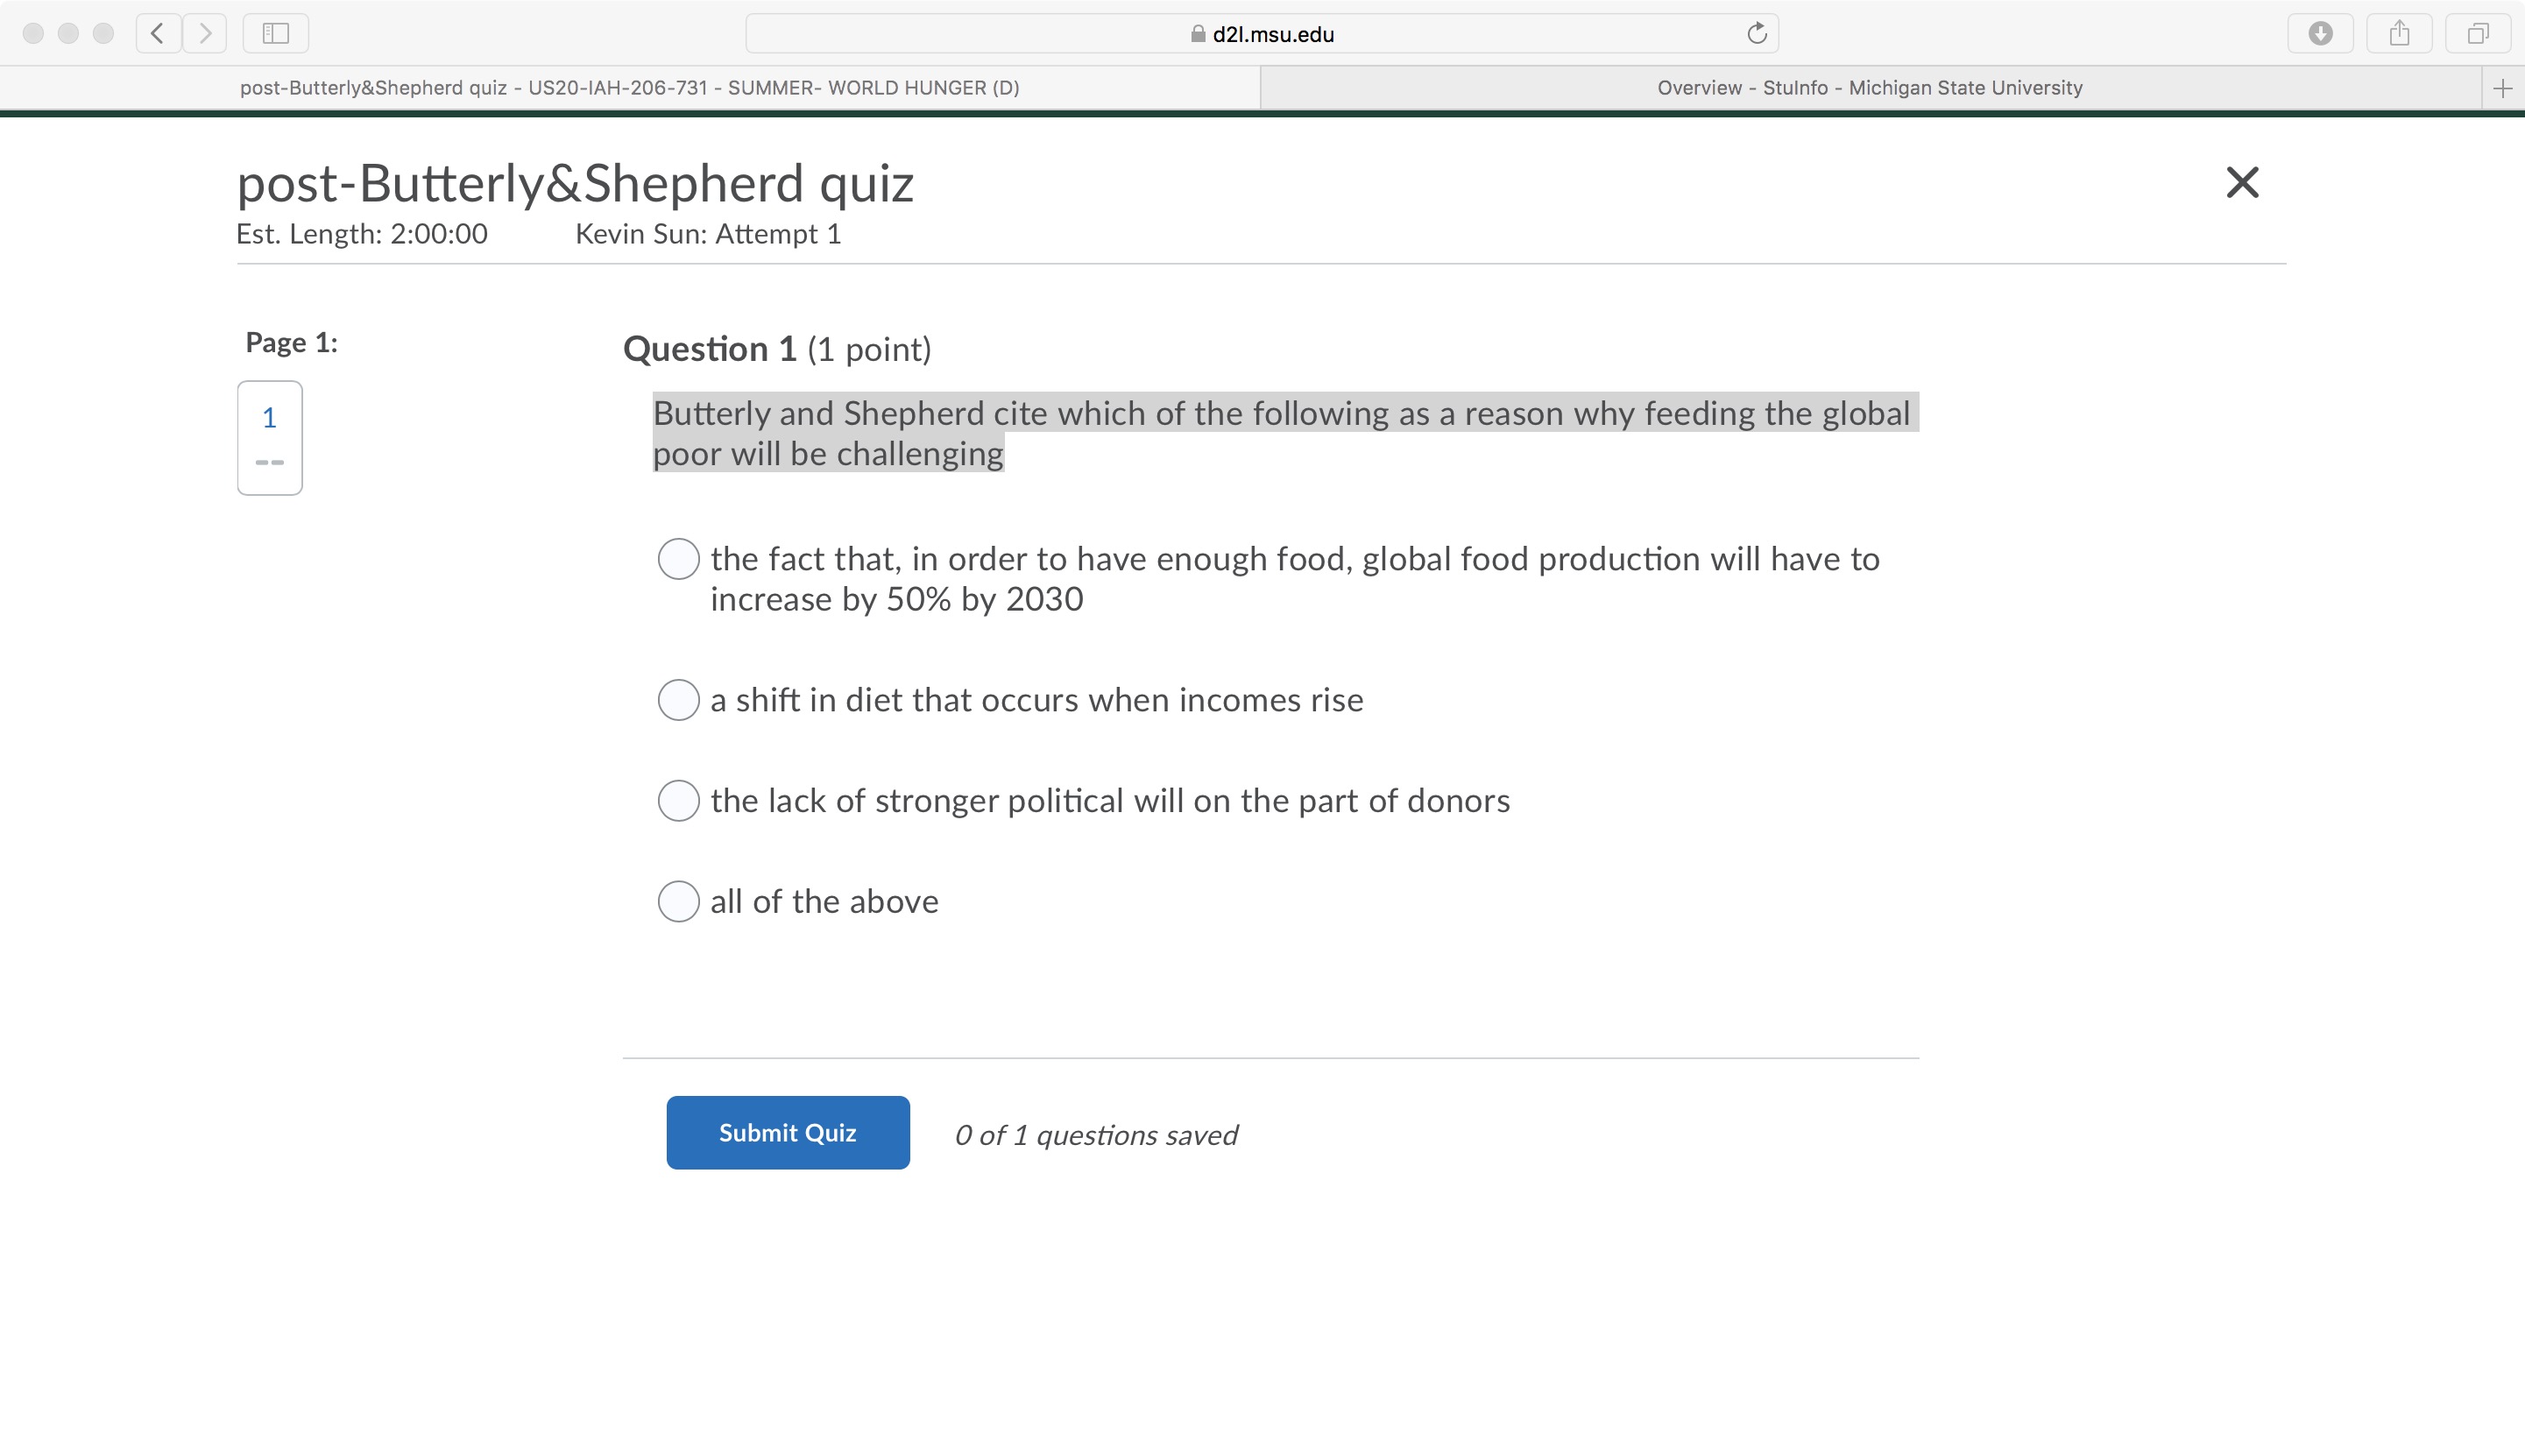The width and height of the screenshot is (2525, 1456).
Task: Toggle the Safari sidebar icon
Action: tap(276, 33)
